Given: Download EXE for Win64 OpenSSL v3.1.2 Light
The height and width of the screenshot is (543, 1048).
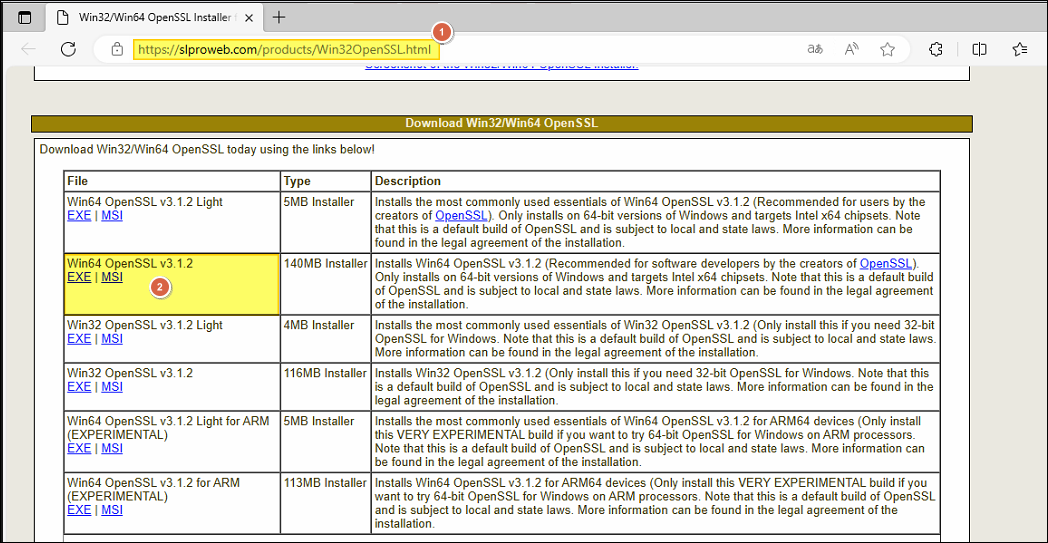Looking at the screenshot, I should click(x=79, y=216).
